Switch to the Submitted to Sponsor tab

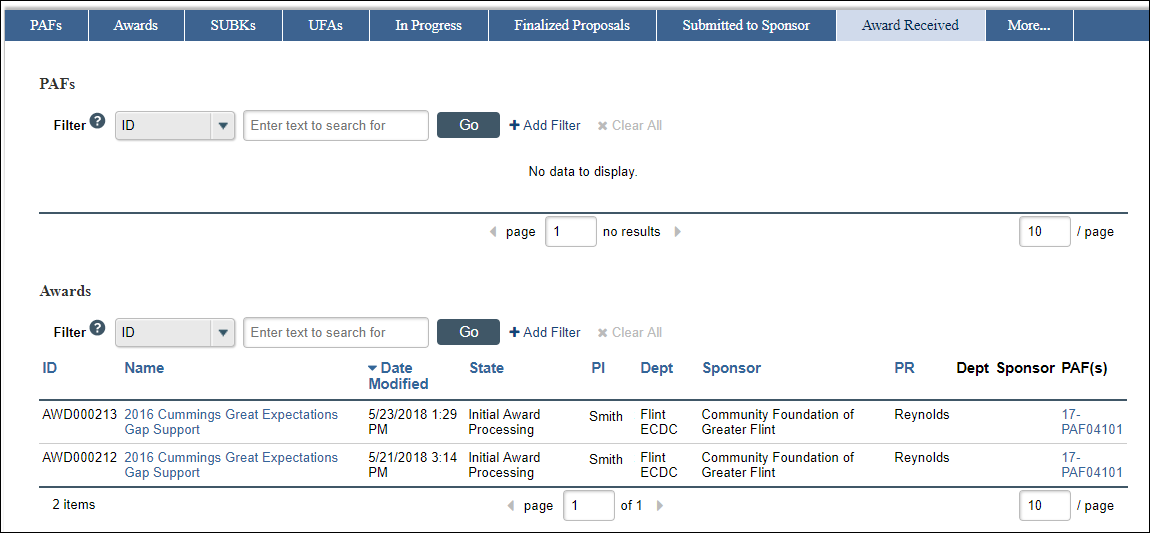(746, 26)
